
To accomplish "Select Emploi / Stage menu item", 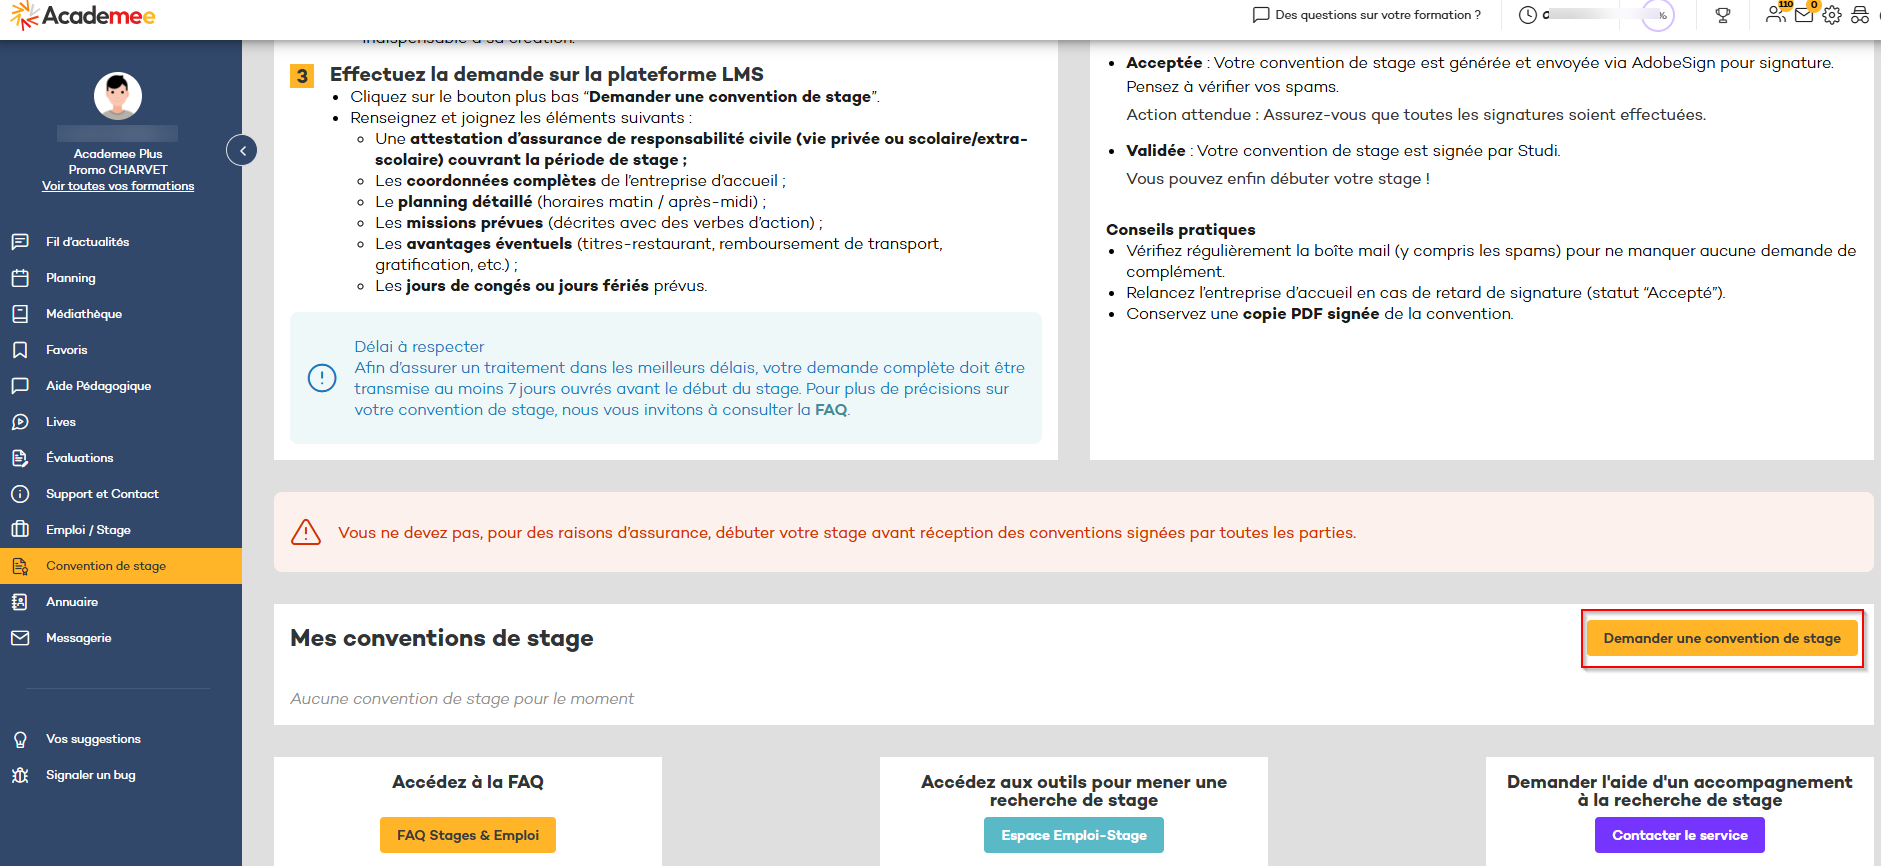I will coord(88,530).
